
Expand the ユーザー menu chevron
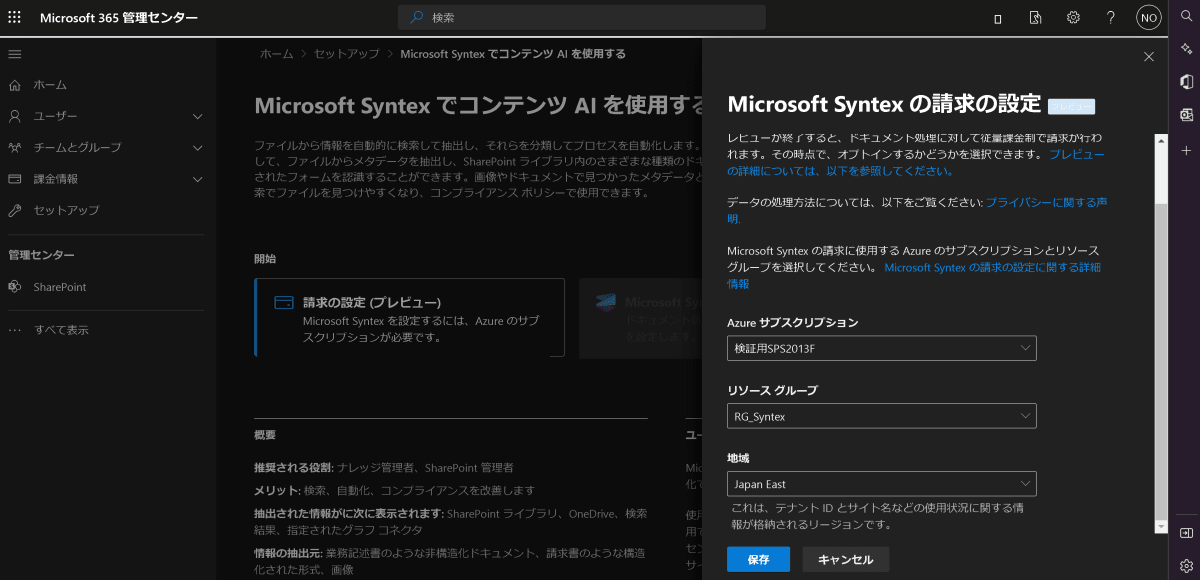tap(197, 116)
